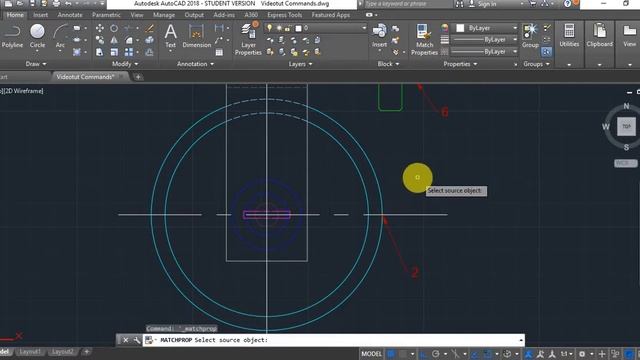Expand the Modify panel
Viewport: 640px width, 360px height.
tap(125, 64)
